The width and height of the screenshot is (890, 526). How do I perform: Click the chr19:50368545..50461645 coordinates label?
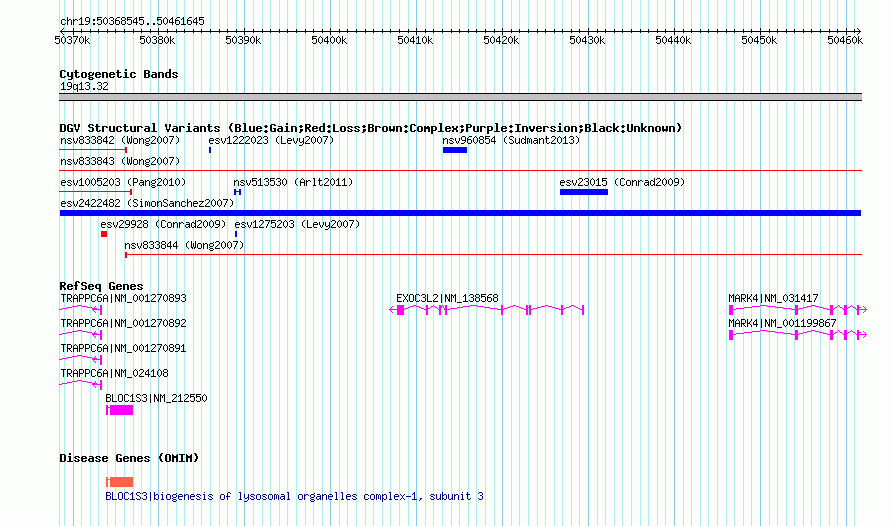tap(132, 21)
